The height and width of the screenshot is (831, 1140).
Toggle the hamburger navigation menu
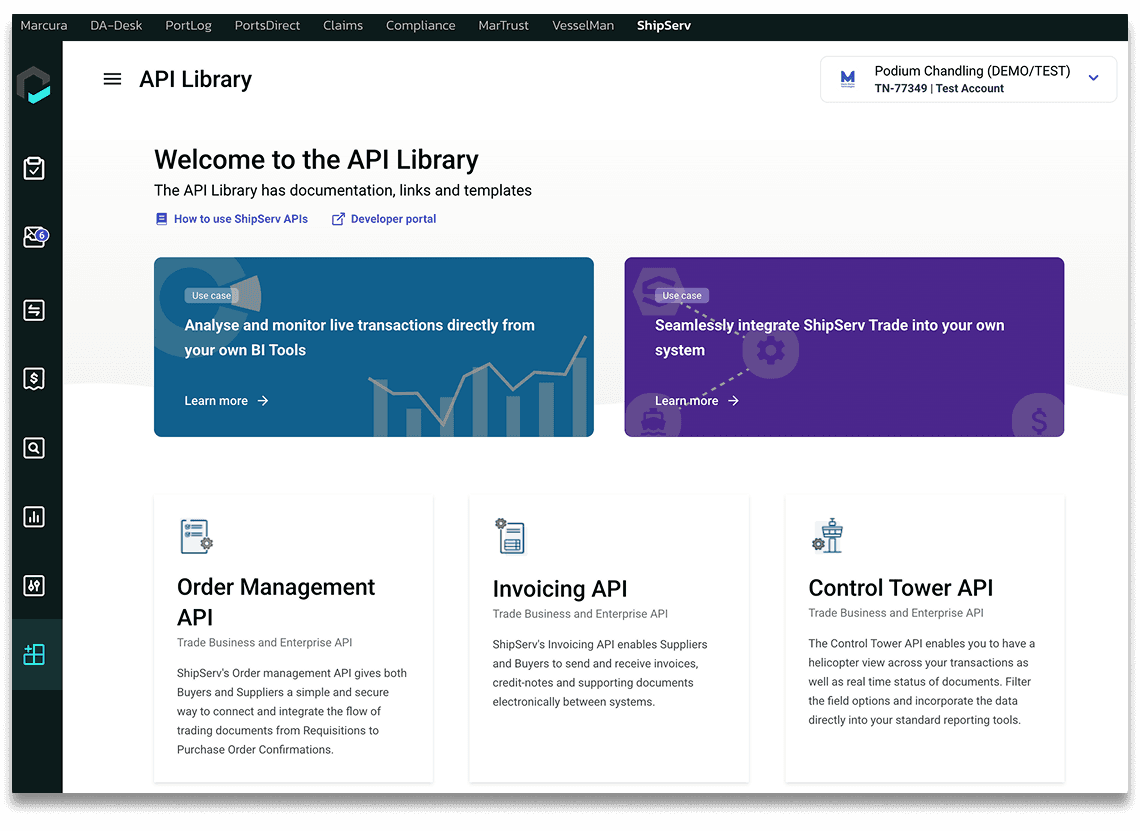point(113,79)
